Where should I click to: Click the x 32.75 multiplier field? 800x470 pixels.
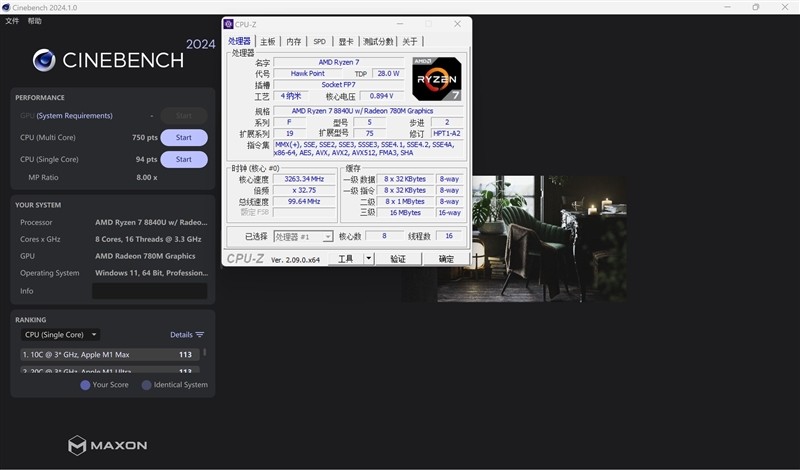pos(304,190)
